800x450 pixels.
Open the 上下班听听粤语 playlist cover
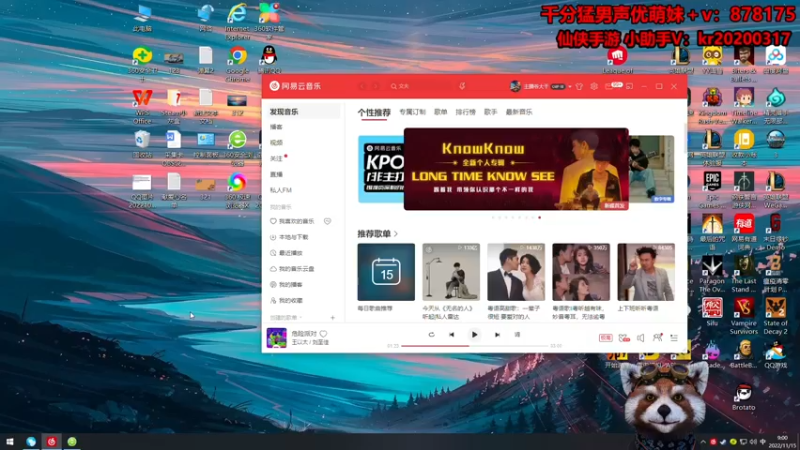pos(646,272)
